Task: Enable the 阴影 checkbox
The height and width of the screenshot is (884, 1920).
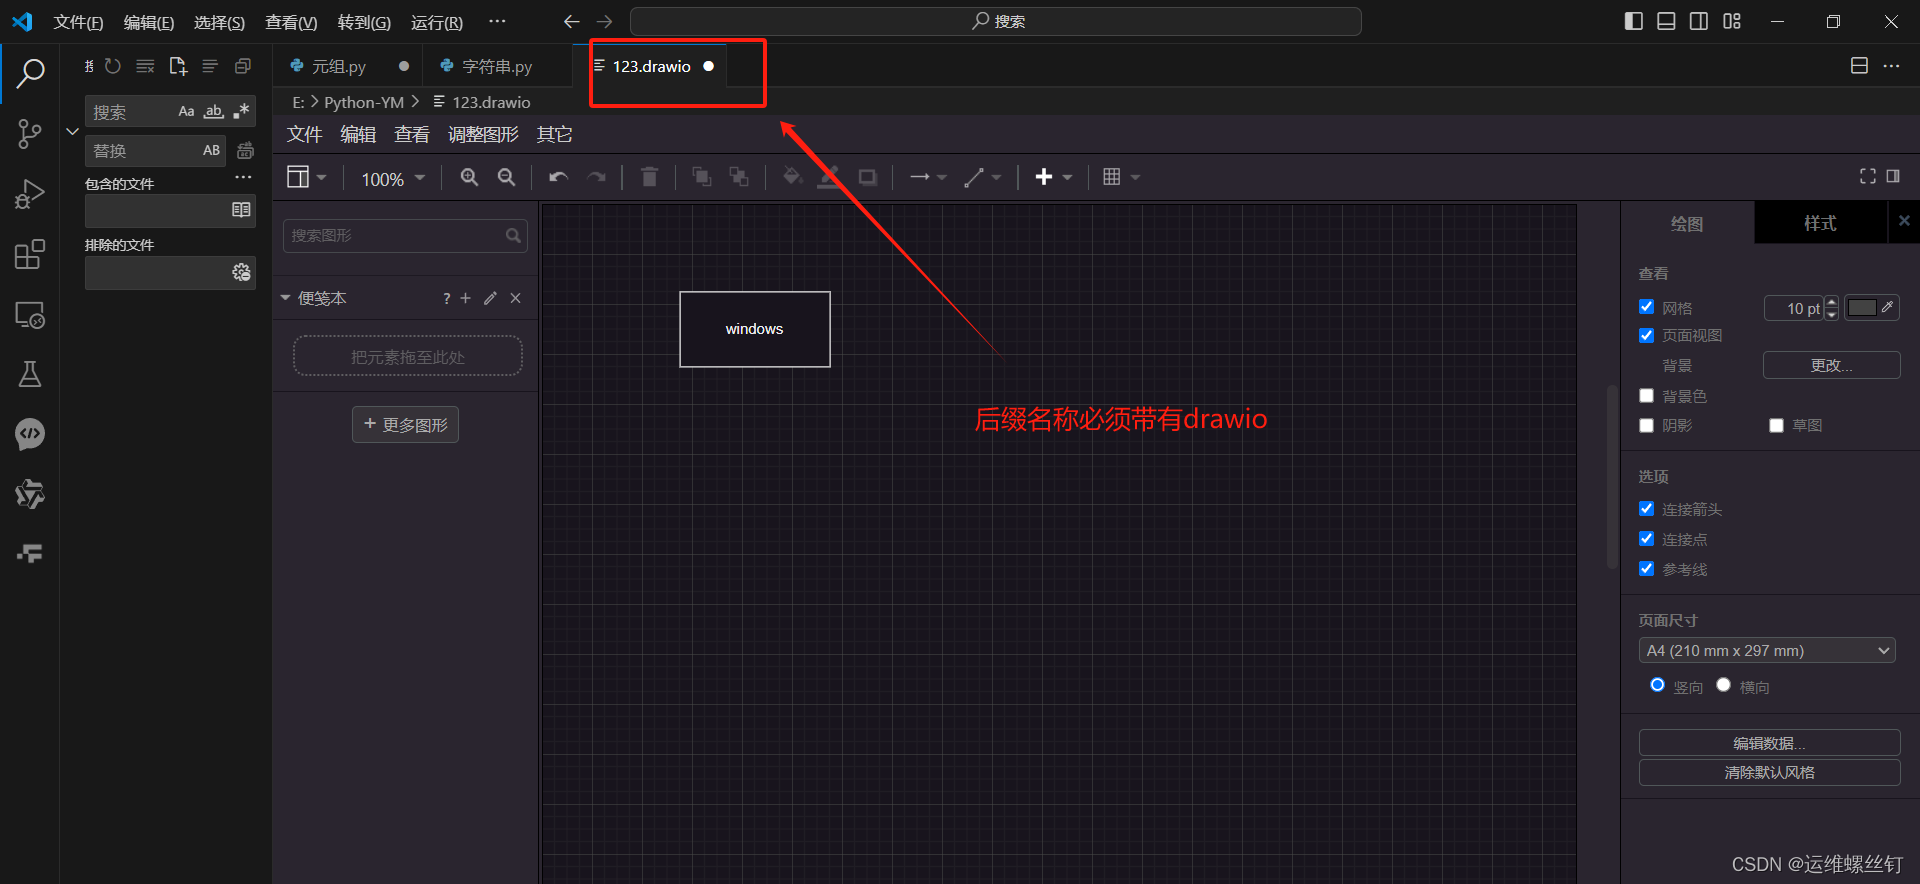Action: tap(1646, 425)
